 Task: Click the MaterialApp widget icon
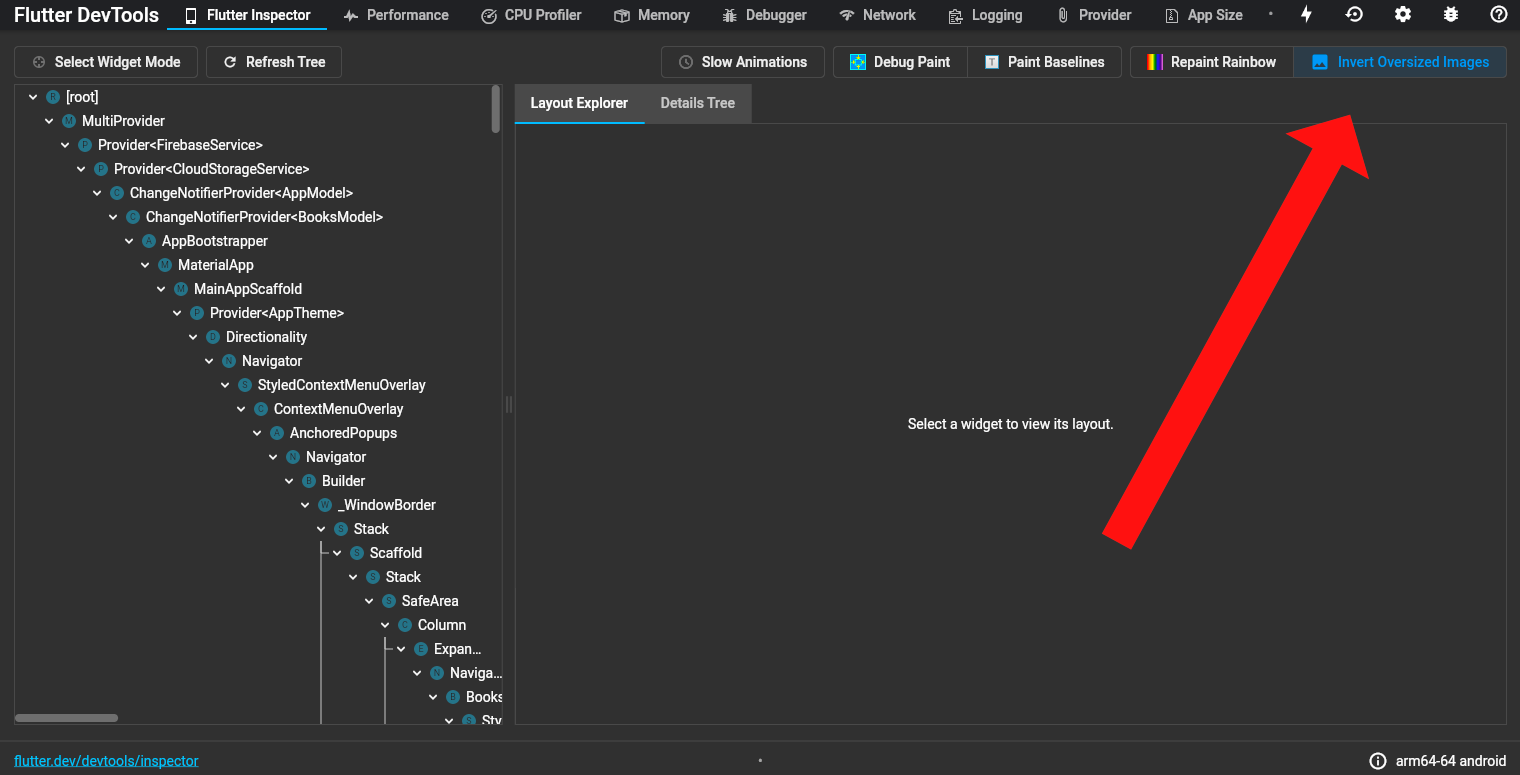click(165, 265)
